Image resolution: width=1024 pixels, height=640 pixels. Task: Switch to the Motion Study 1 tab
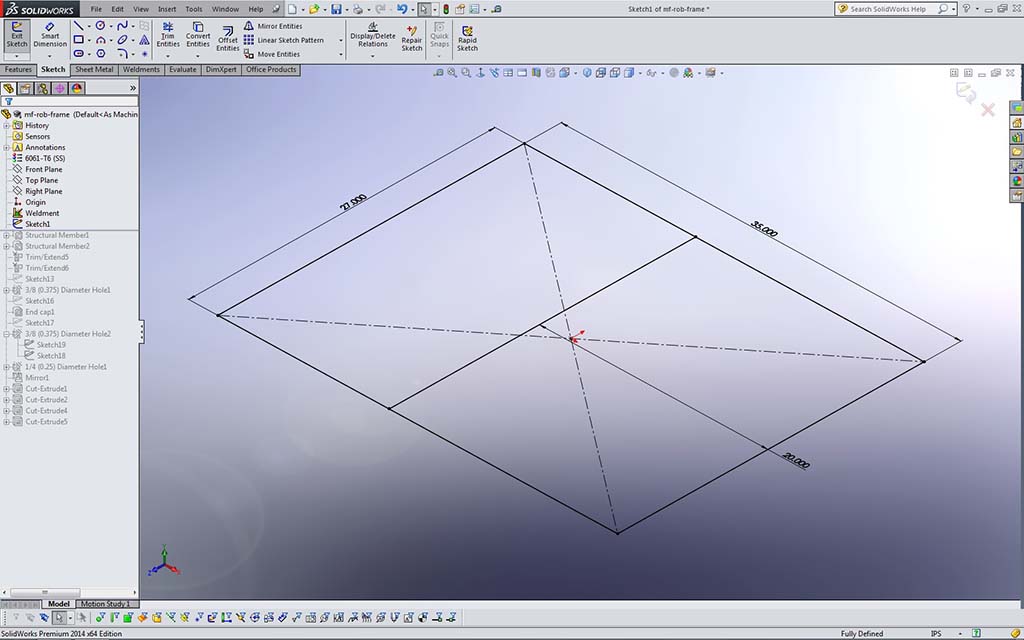coord(105,604)
